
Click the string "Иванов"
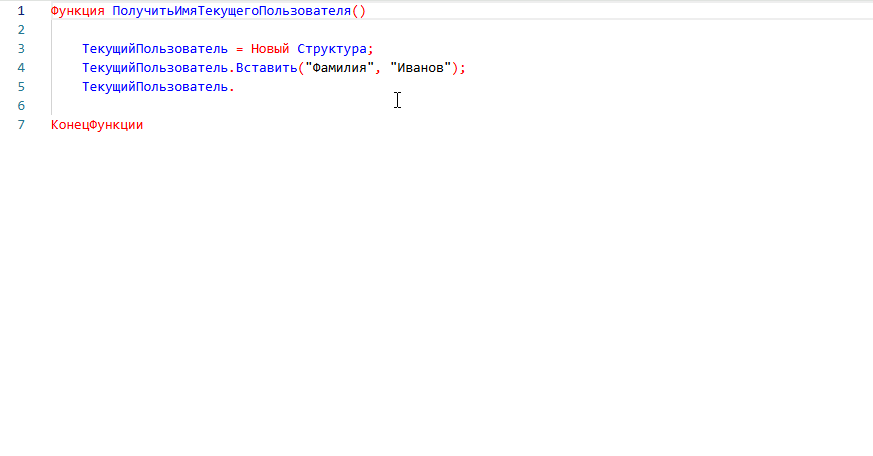pyautogui.click(x=420, y=68)
